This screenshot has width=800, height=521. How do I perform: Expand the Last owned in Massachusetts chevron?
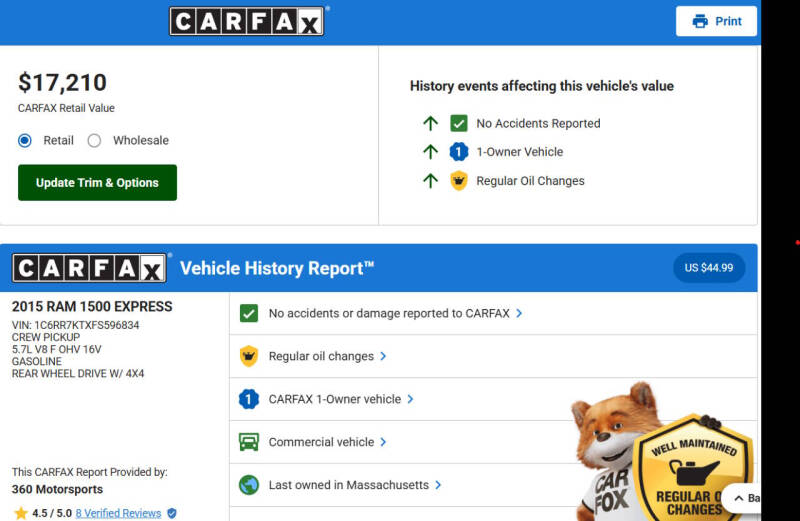[x=438, y=485]
